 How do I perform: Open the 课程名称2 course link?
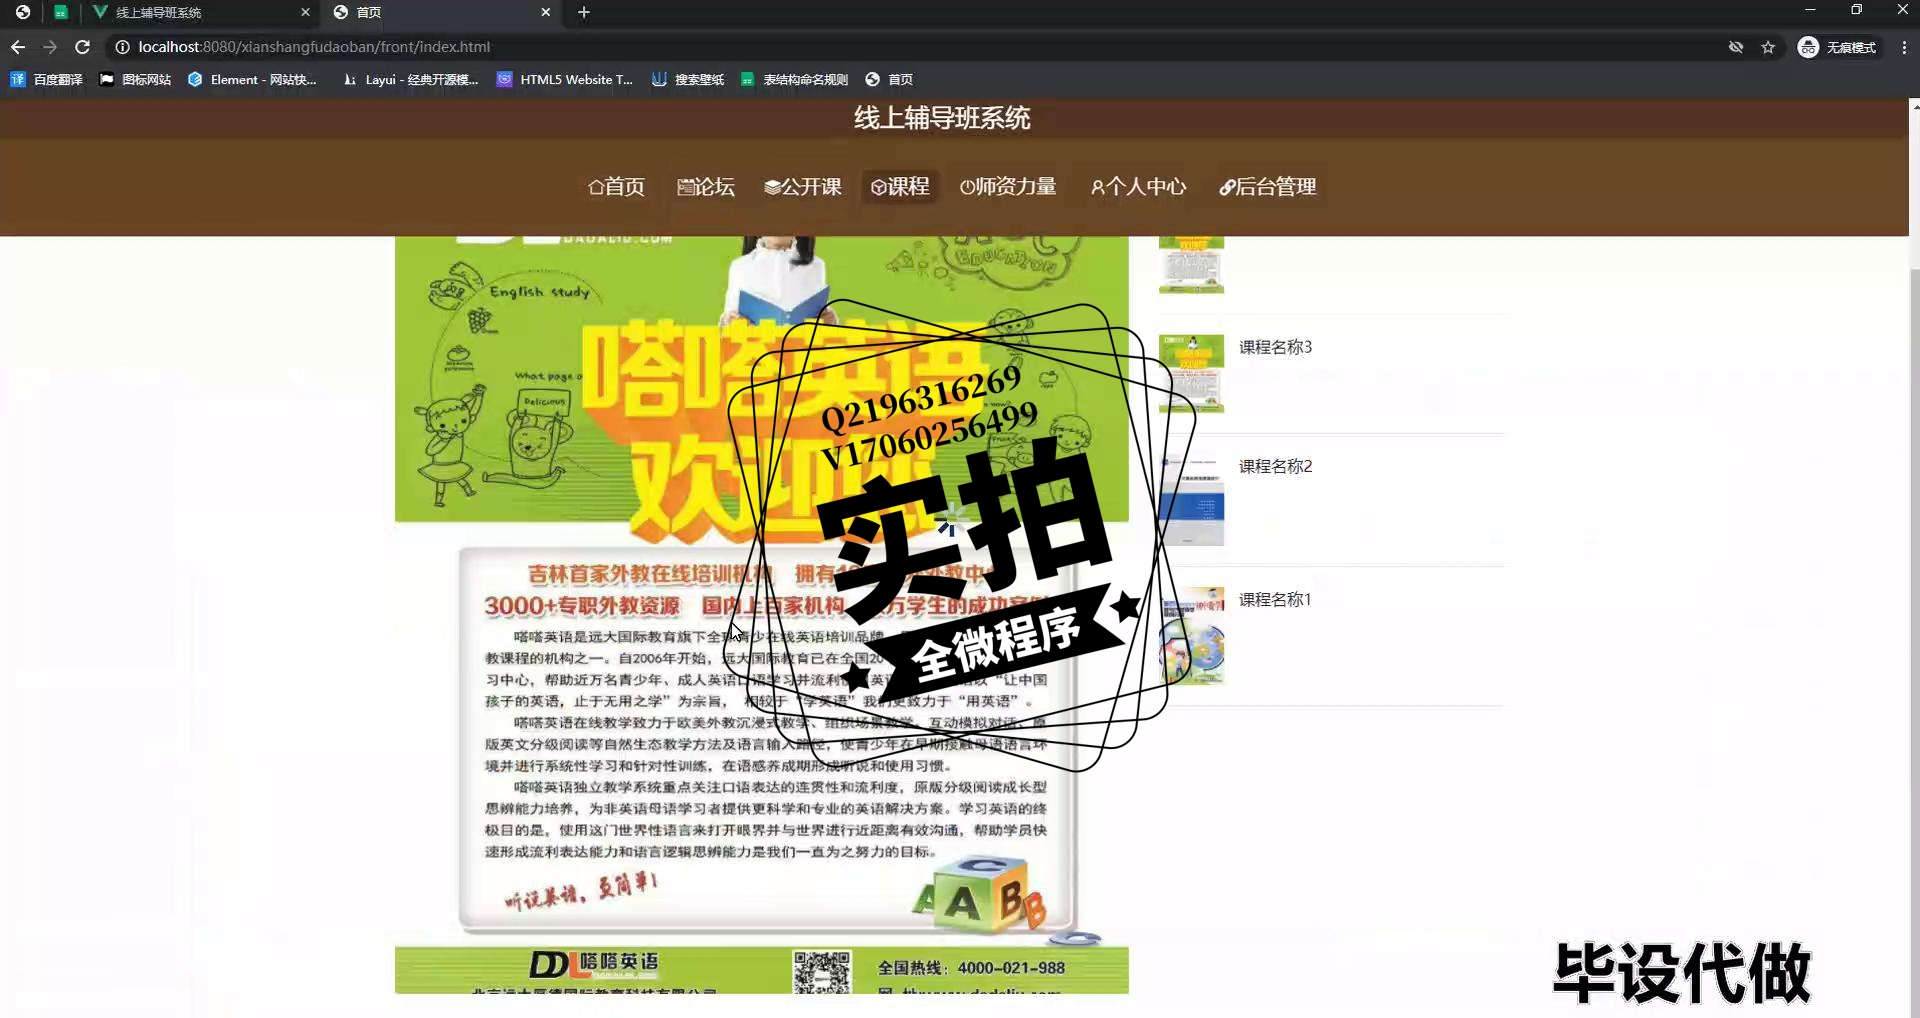[1275, 466]
